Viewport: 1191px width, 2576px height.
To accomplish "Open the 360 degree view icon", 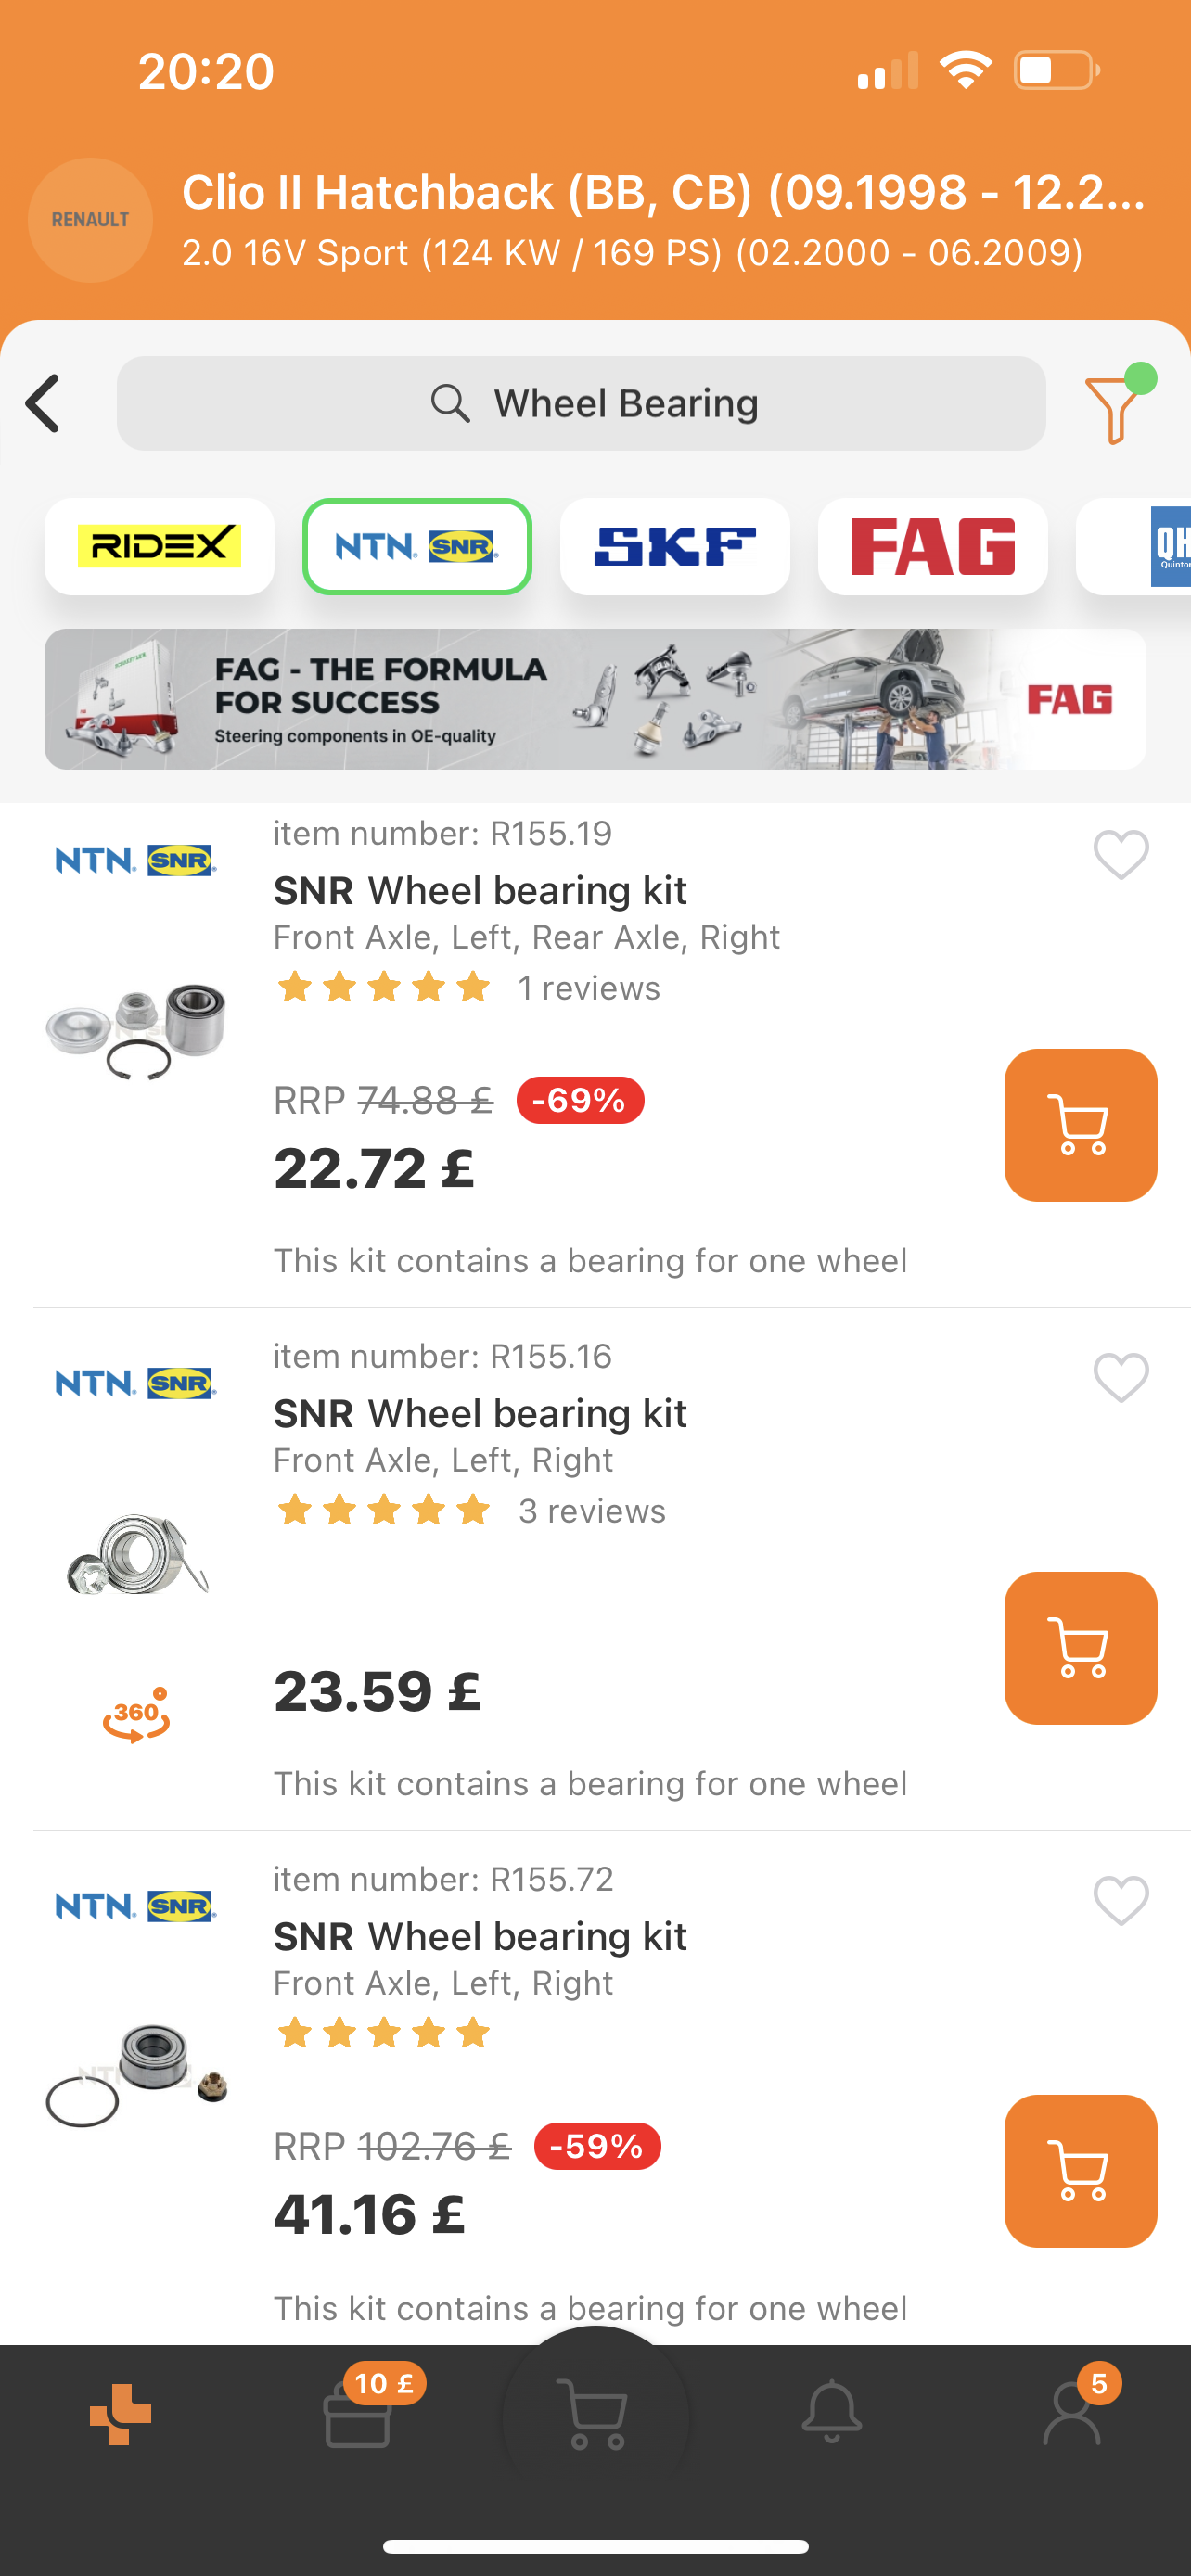I will click(136, 1714).
